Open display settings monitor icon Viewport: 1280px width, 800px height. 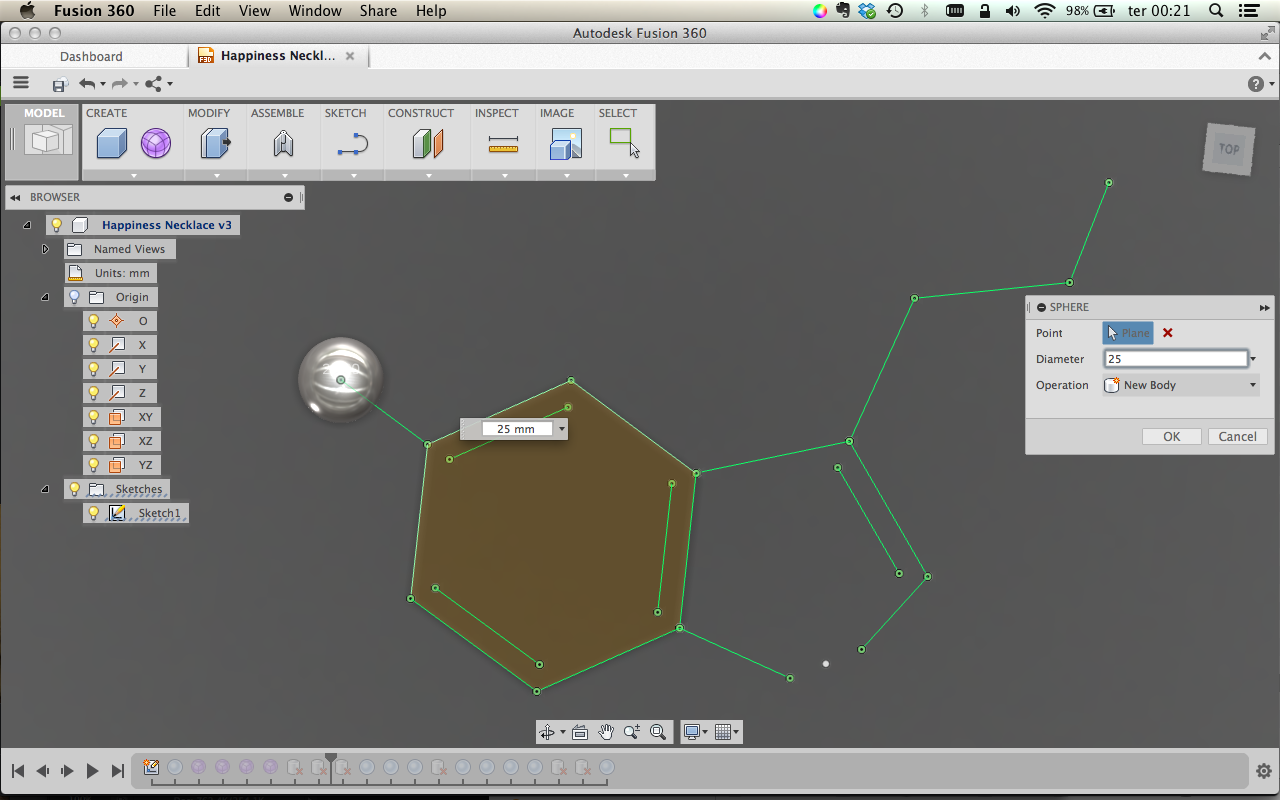[x=691, y=732]
